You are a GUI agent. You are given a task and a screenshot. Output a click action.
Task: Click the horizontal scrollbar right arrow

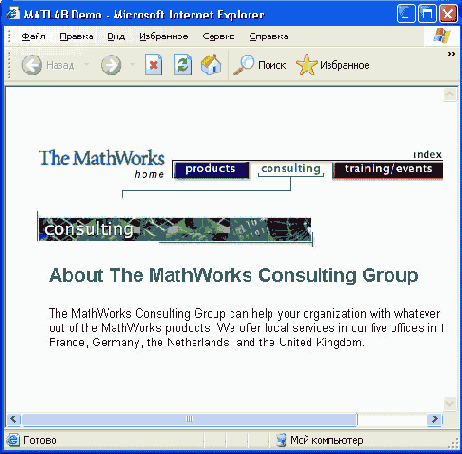point(435,419)
